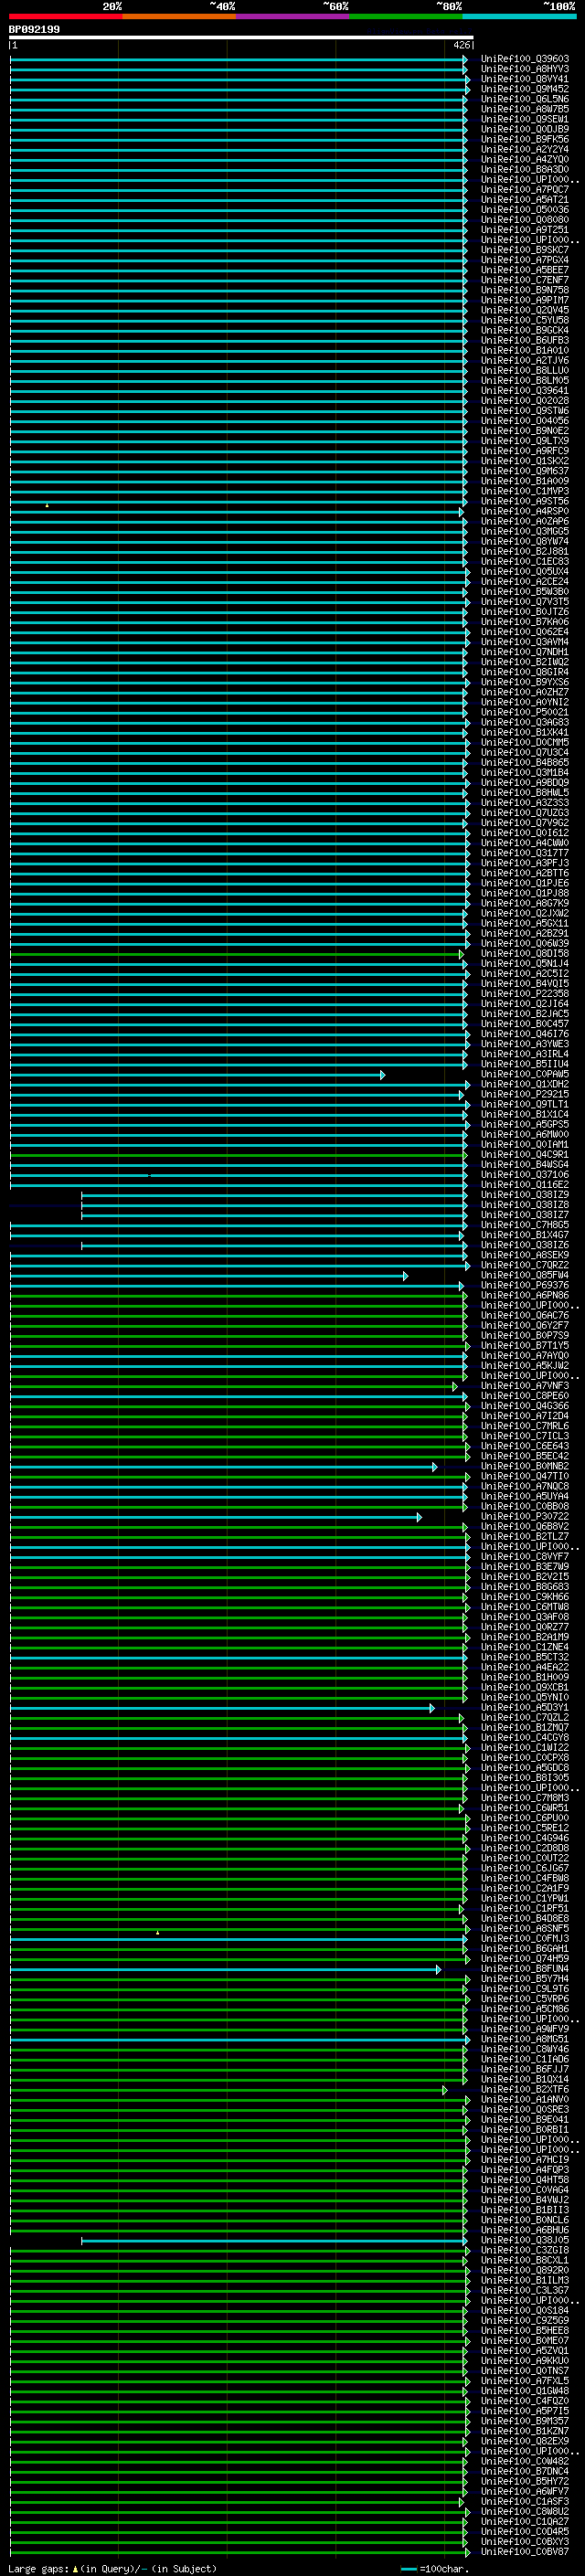The height and width of the screenshot is (2576, 585).
Task: Click the label UniRef100_C7ENF7
Action: (x=525, y=280)
